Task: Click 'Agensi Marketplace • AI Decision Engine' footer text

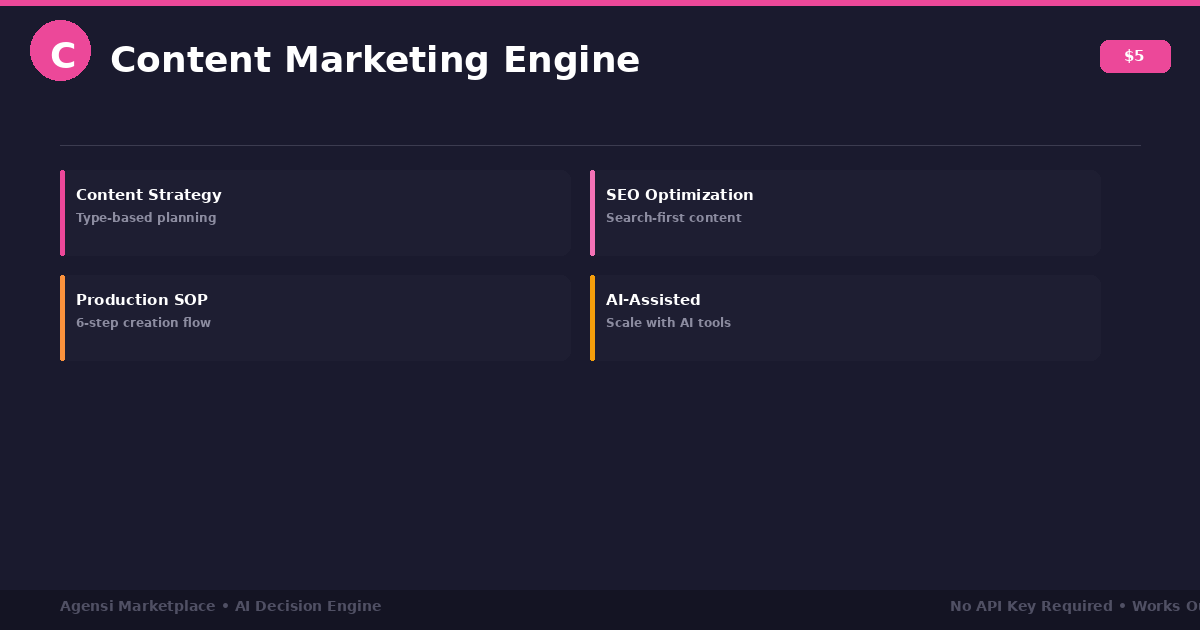Action: click(220, 606)
